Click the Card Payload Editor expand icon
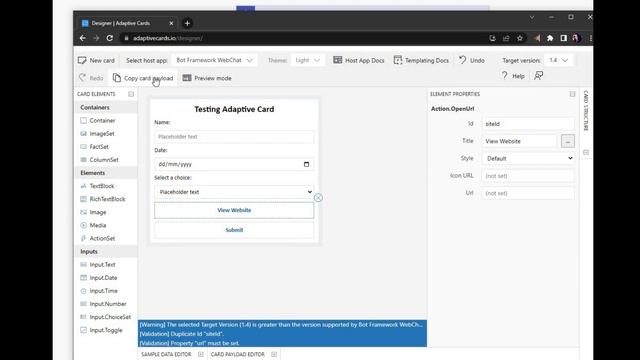This screenshot has width=640, height=360. tap(274, 354)
